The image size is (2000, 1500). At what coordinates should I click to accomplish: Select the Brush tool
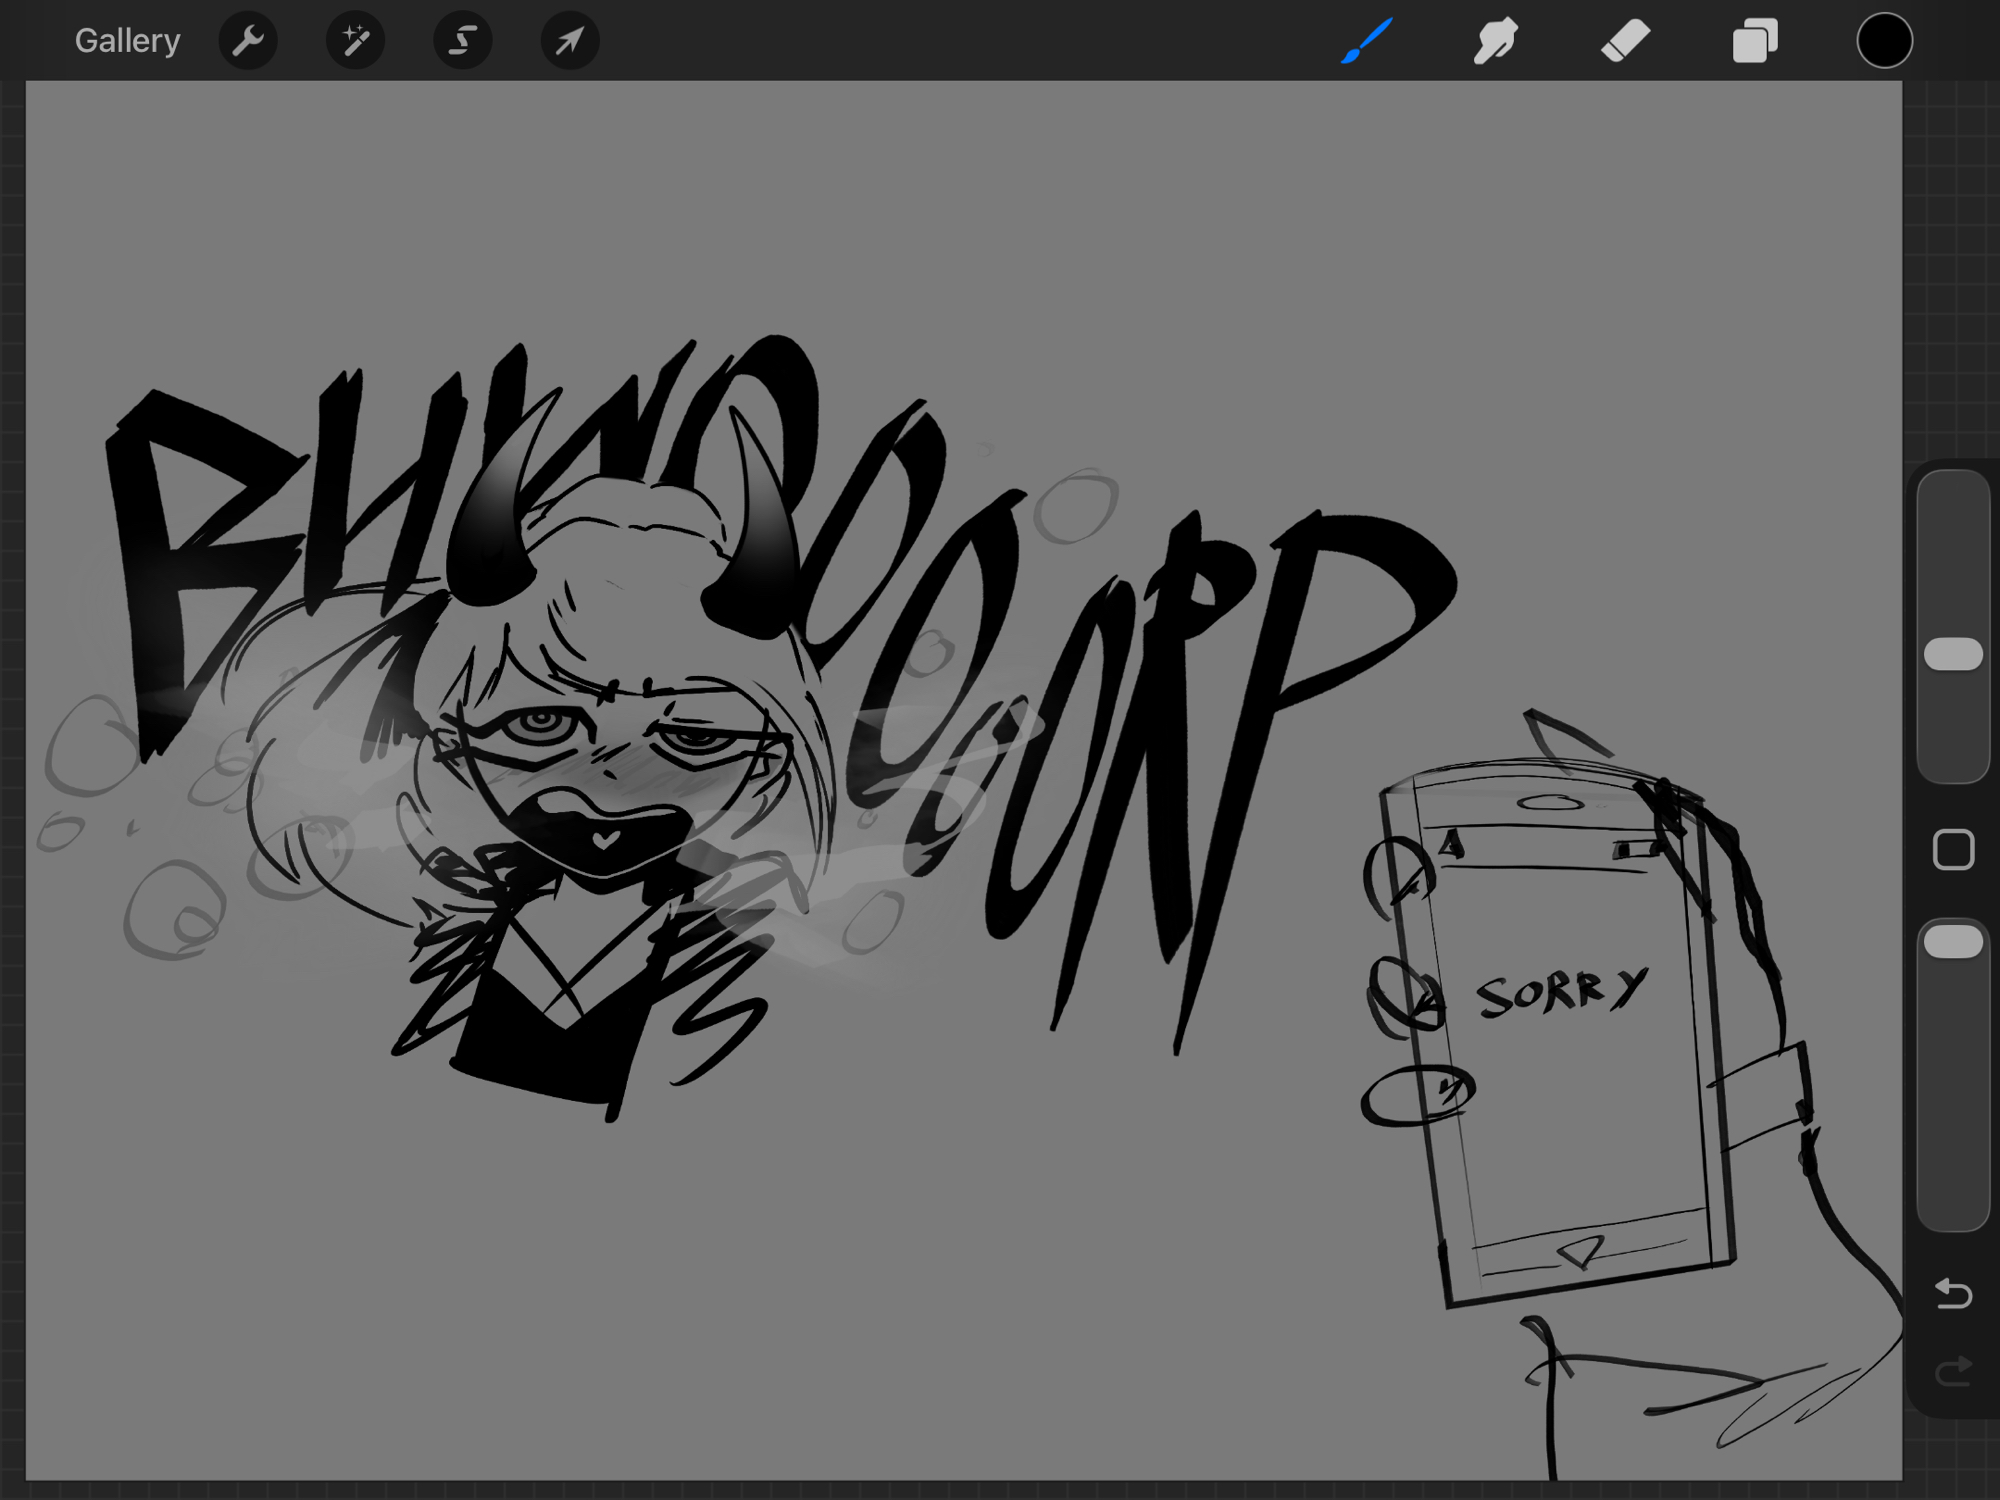(1367, 41)
